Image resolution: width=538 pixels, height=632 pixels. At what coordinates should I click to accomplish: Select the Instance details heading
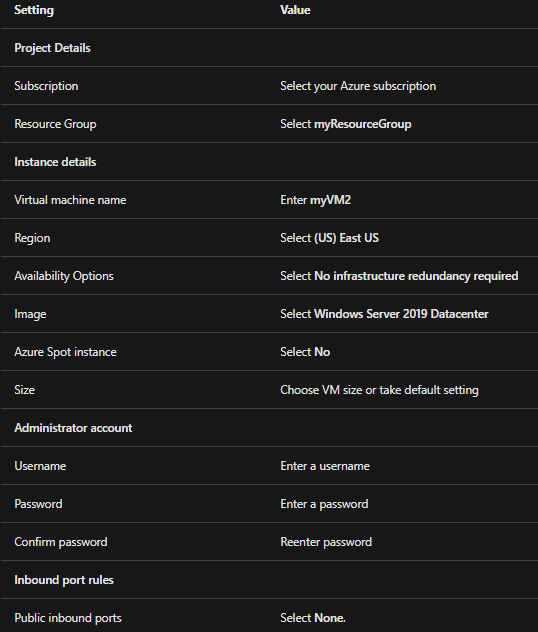tap(55, 162)
